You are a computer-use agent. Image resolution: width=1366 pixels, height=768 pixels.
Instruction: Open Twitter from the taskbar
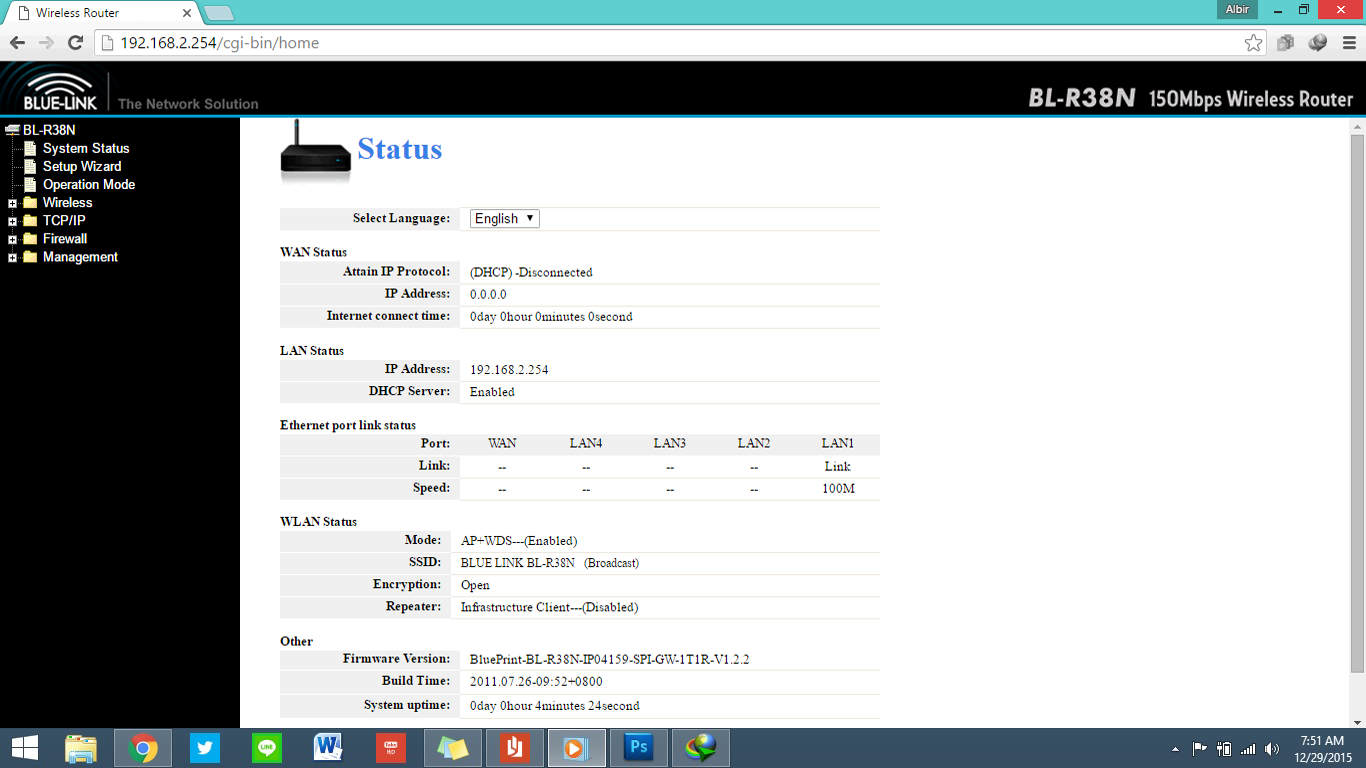tap(205, 748)
